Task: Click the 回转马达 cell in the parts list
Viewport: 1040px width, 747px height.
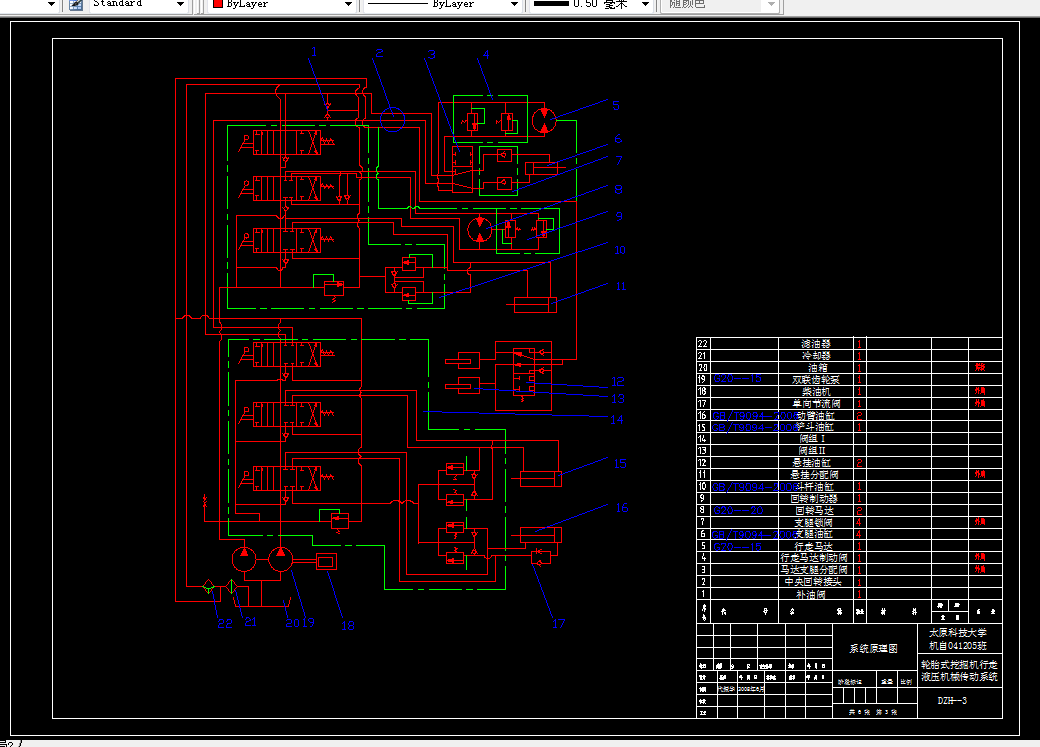Action: pos(814,510)
